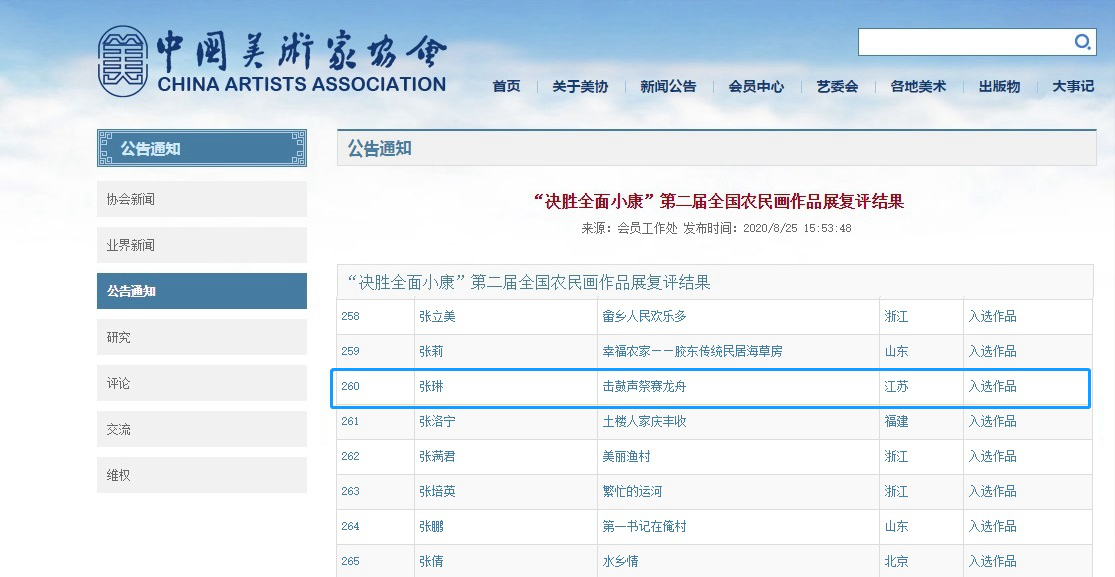Select the highlighted 公告通知 sidebar item
This screenshot has width=1115, height=577.
pos(201,291)
